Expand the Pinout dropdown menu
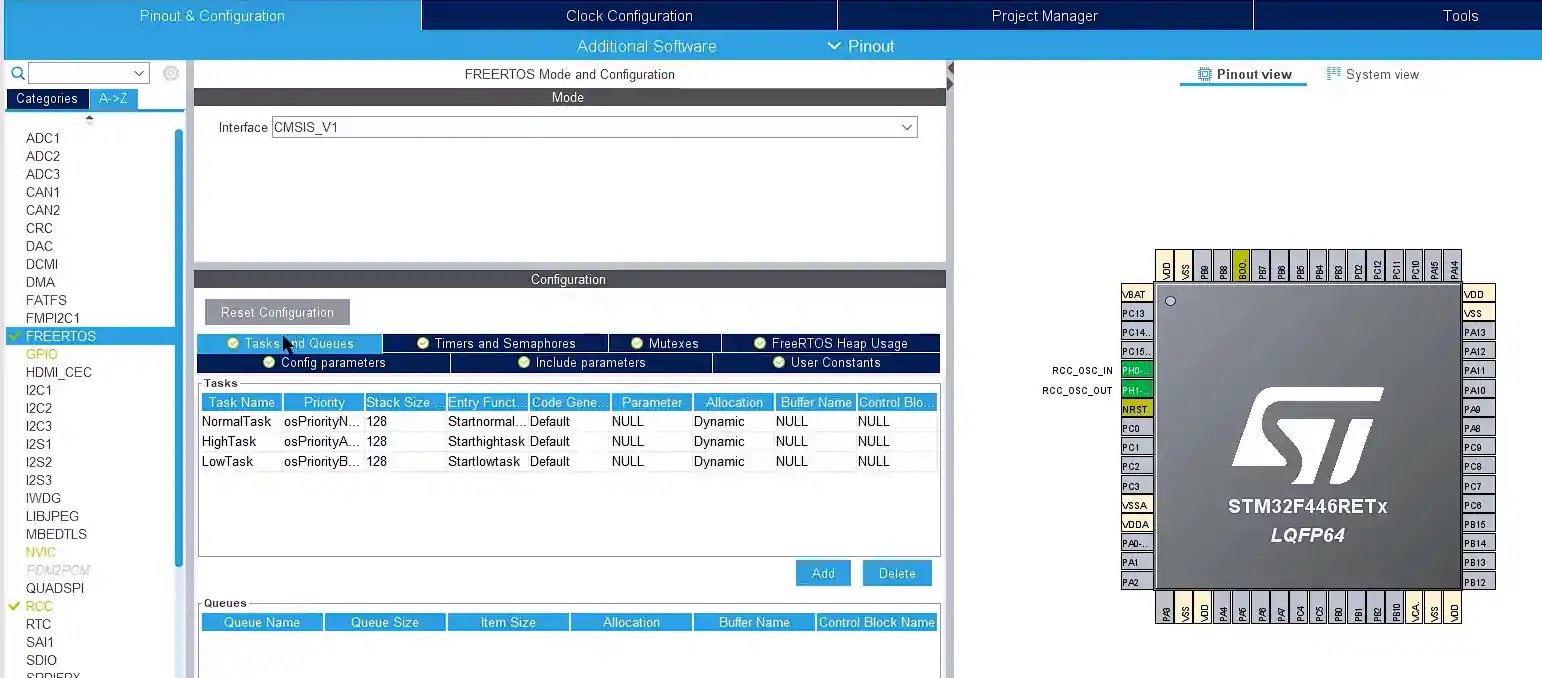Screen dimensions: 1542x678 click(x=861, y=46)
